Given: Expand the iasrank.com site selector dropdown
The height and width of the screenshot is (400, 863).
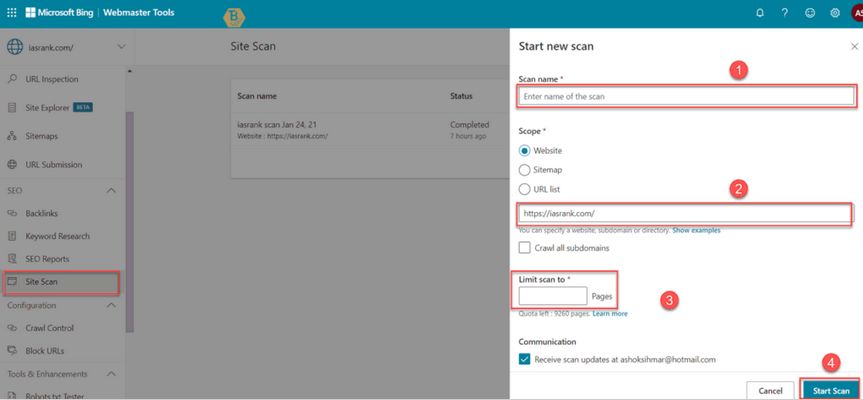Looking at the screenshot, I should pos(122,47).
